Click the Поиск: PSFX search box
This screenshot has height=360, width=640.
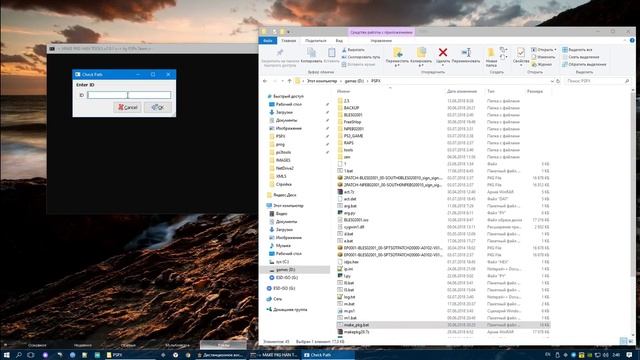tap(597, 81)
